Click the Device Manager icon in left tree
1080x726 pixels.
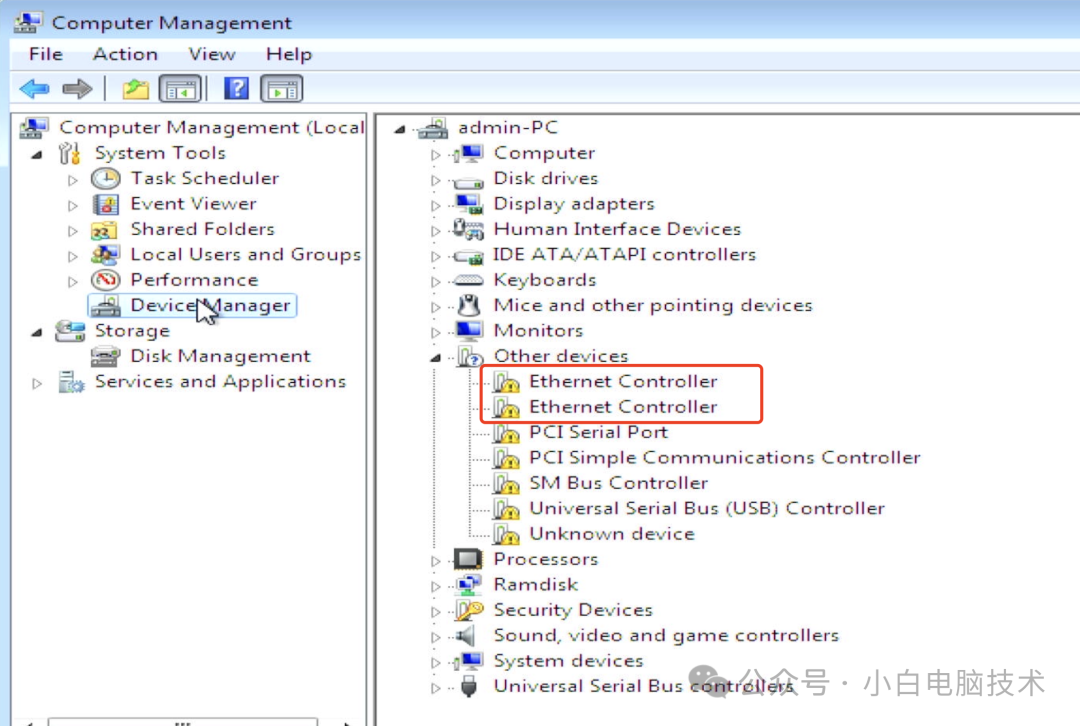click(x=105, y=306)
